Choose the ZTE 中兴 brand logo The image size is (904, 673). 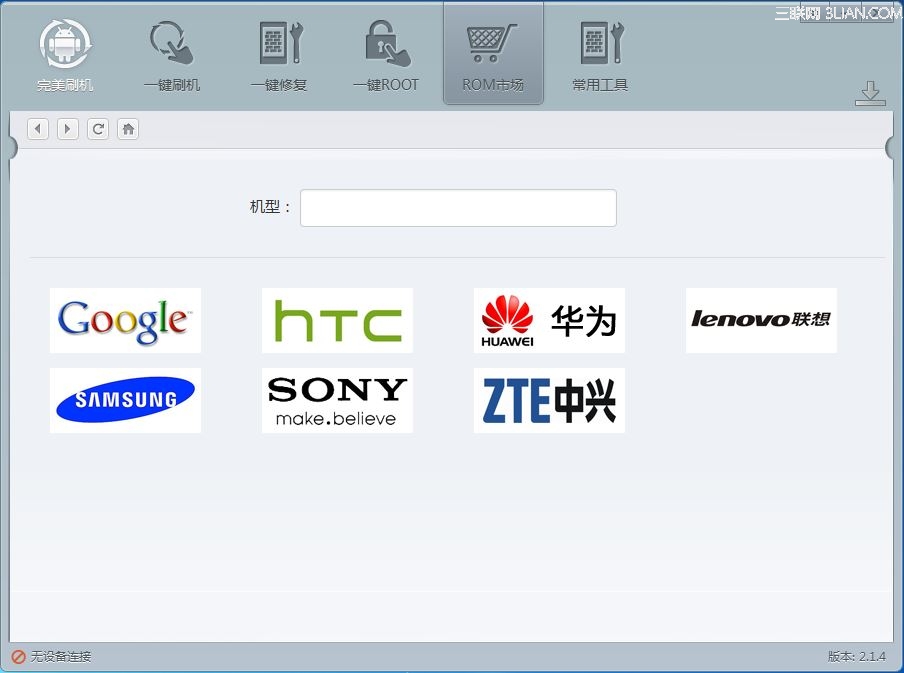tap(549, 400)
